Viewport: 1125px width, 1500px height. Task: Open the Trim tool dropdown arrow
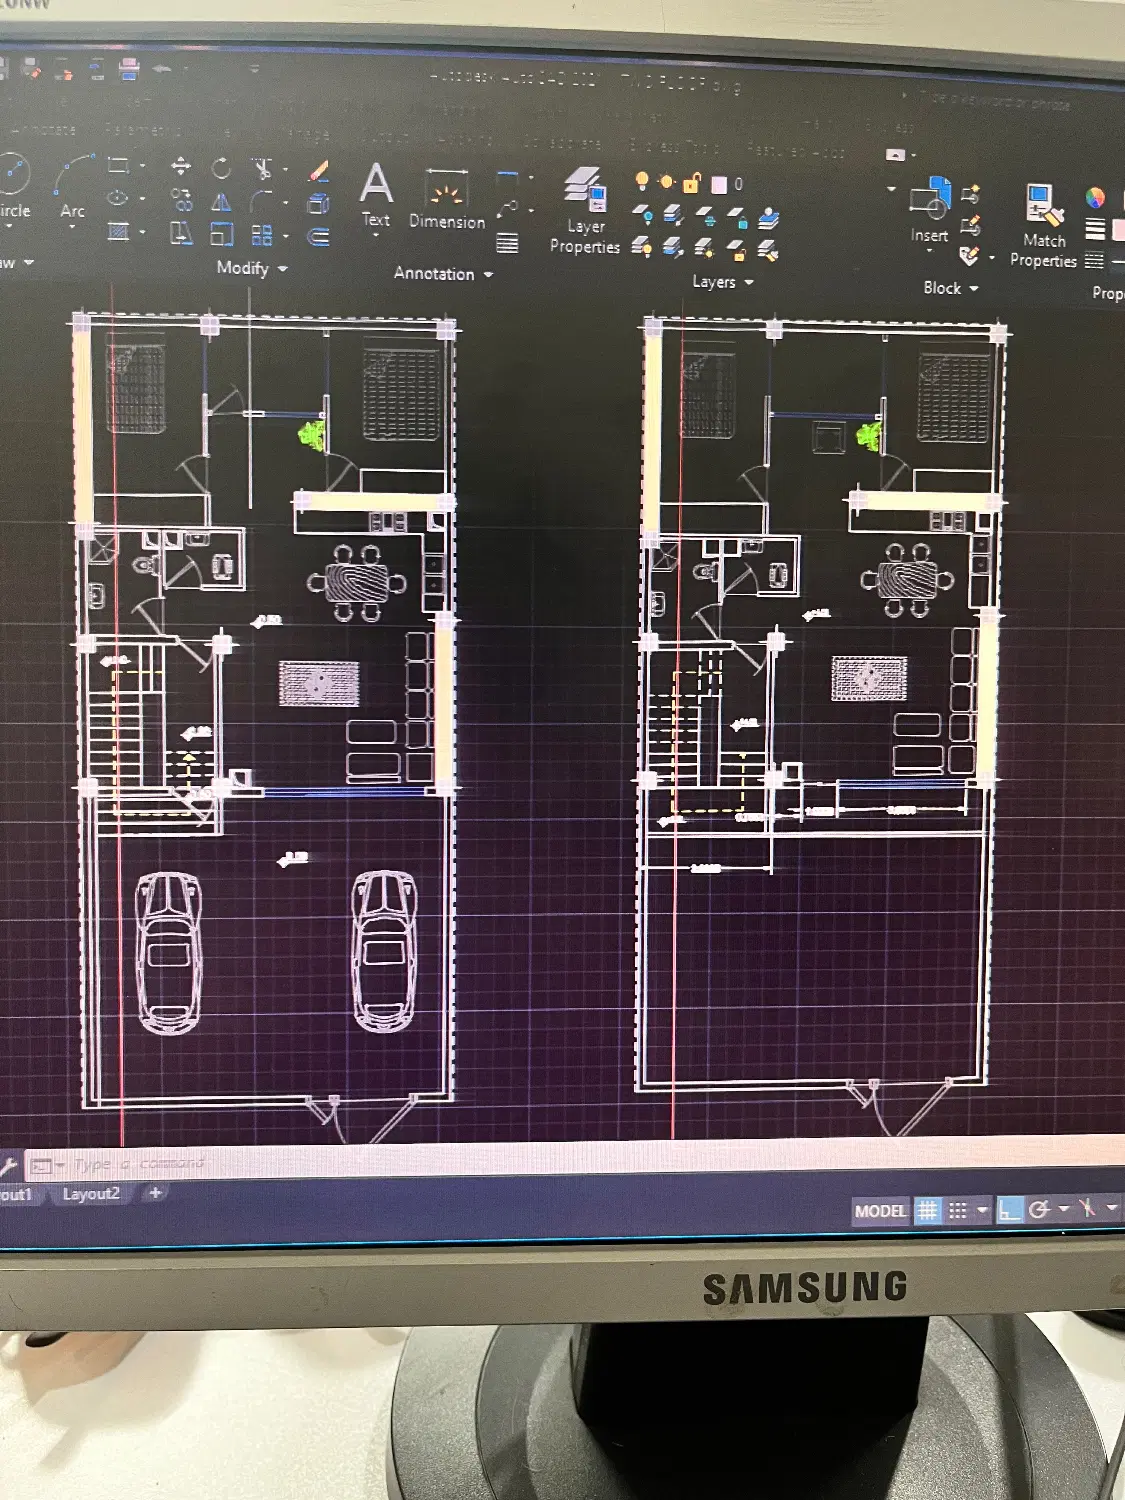coord(284,170)
